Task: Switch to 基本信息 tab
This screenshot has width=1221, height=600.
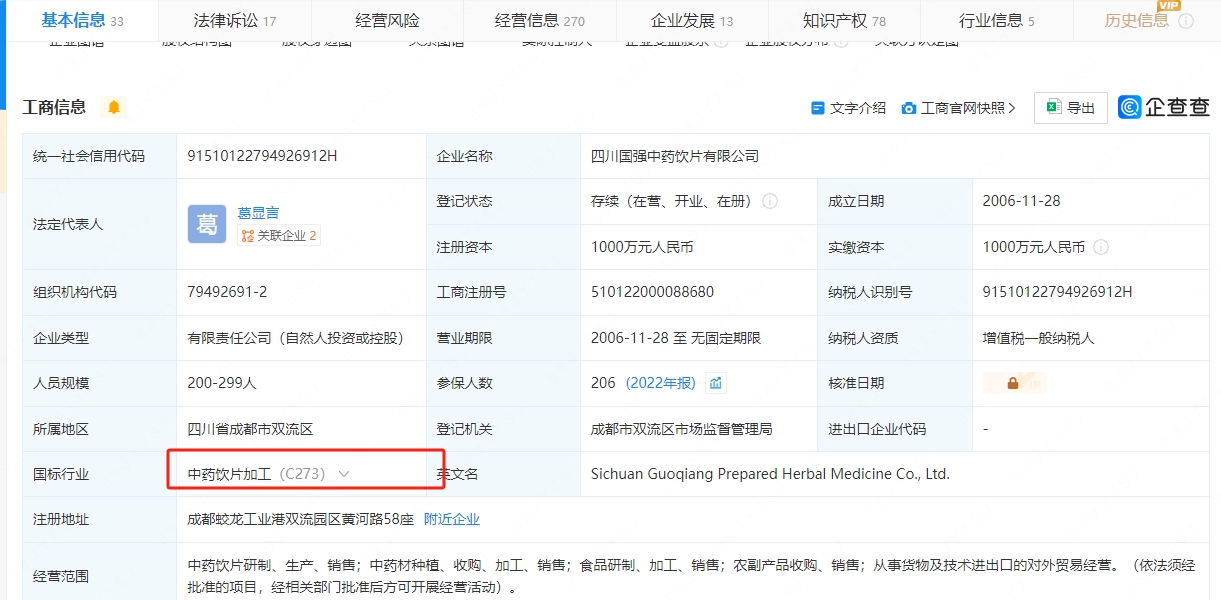Action: pos(82,20)
